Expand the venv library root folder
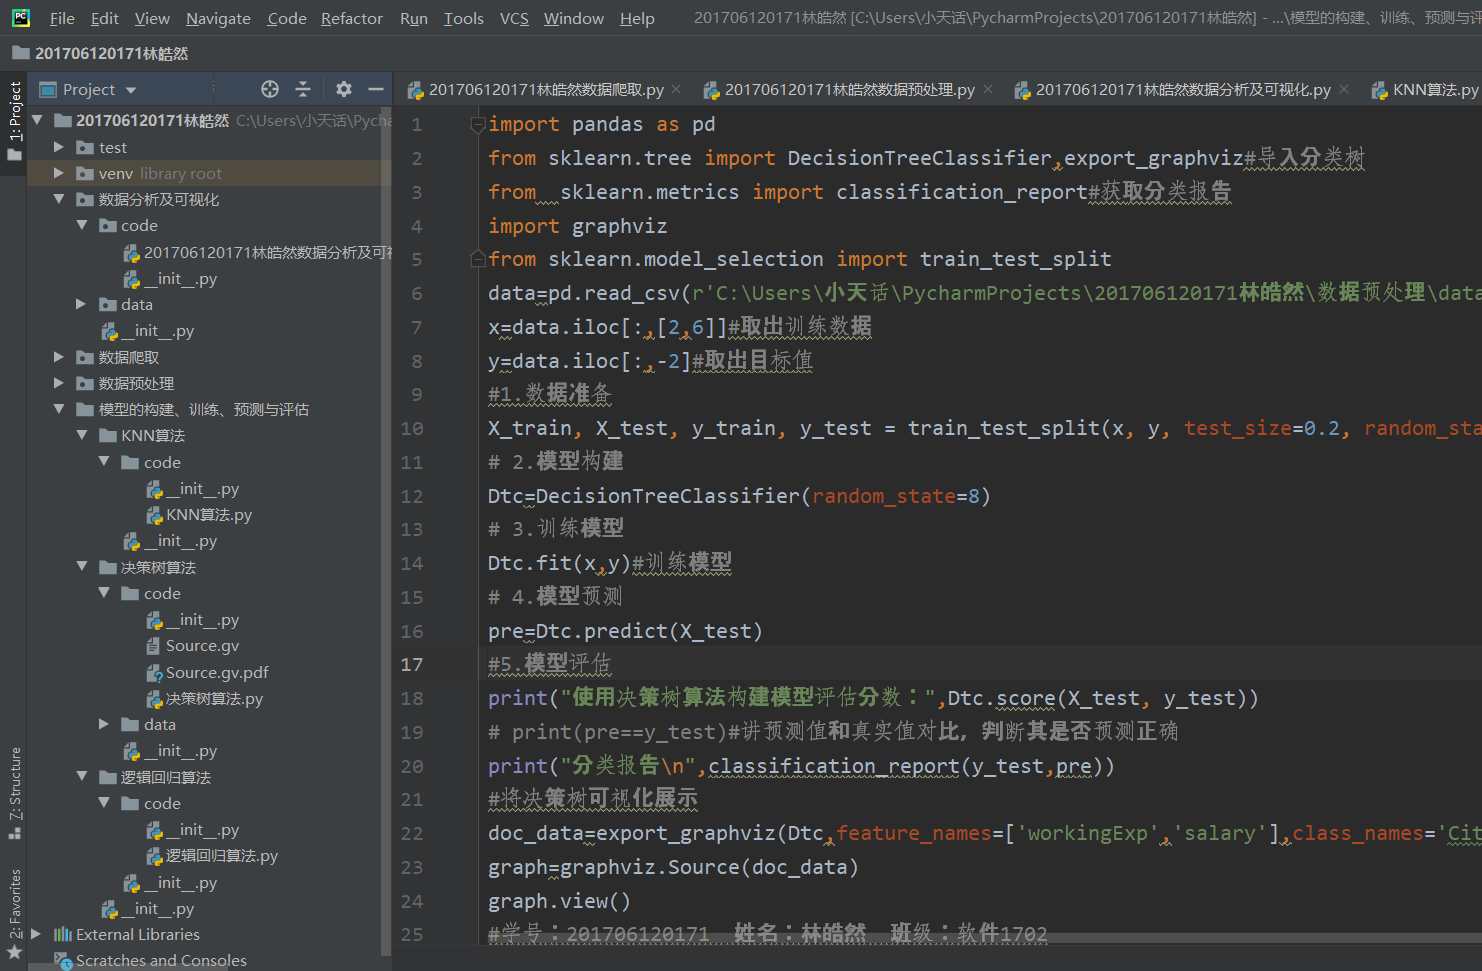The width and height of the screenshot is (1482, 971). tap(59, 173)
